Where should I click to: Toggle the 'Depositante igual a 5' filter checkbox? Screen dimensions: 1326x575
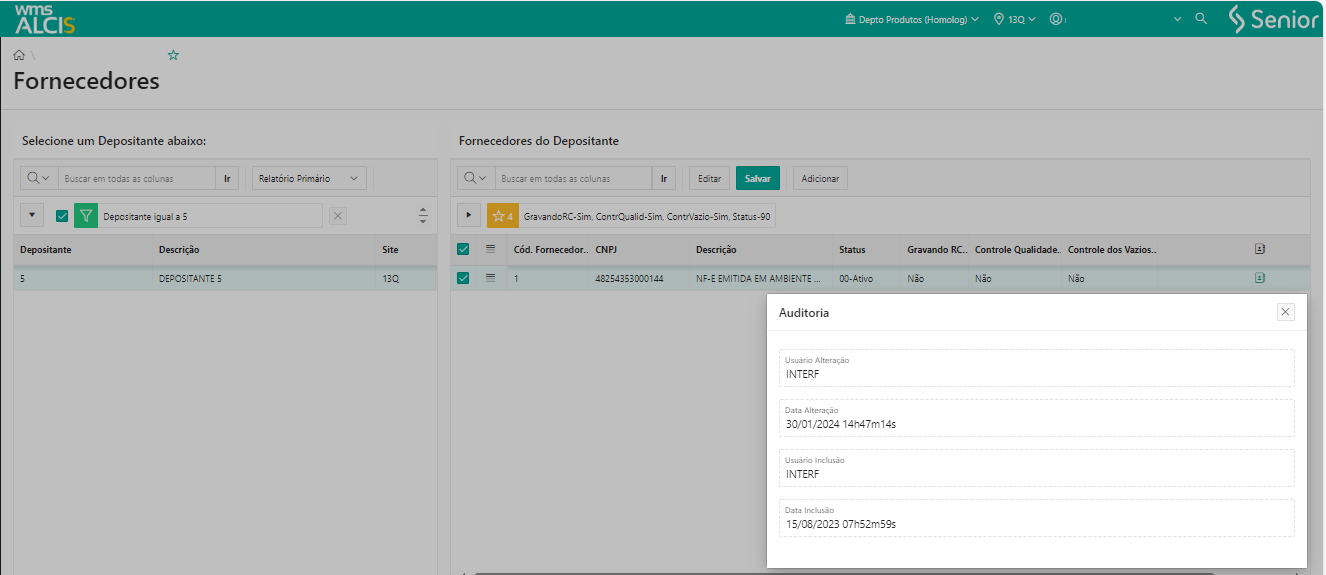[x=62, y=216]
